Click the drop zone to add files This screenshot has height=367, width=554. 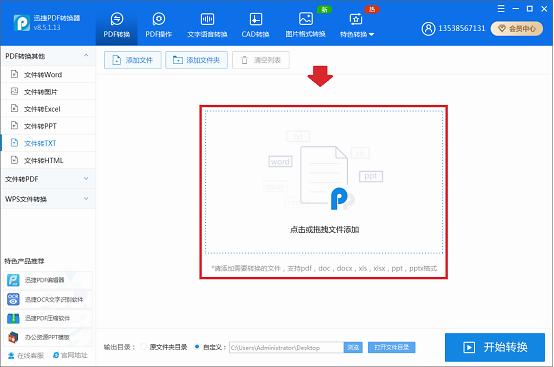tap(324, 182)
